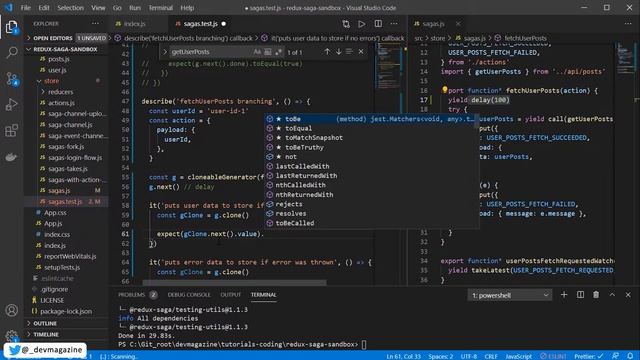Expand the reducers folder
The image size is (640, 360).
[60, 92]
